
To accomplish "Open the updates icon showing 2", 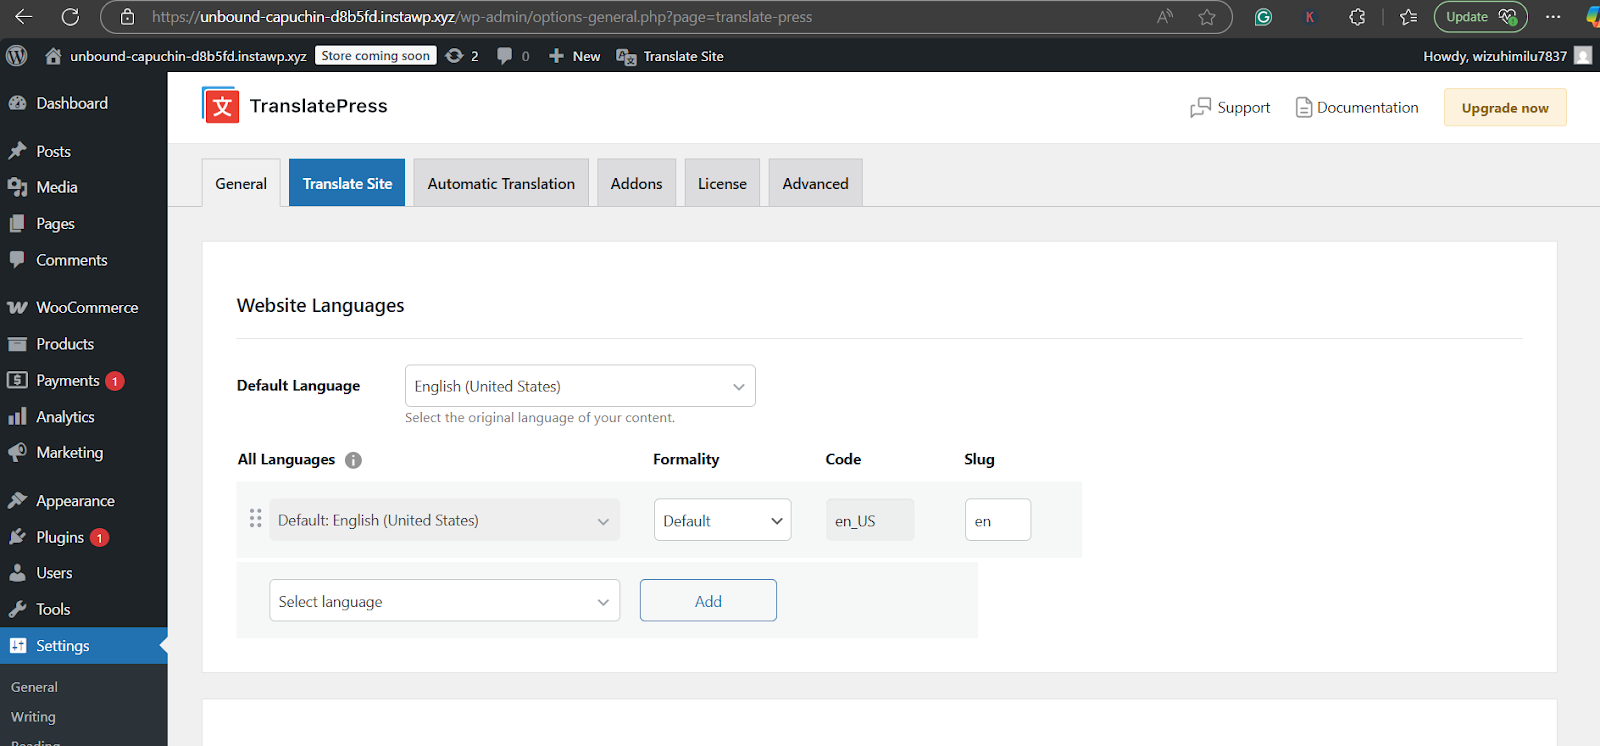I will [462, 56].
